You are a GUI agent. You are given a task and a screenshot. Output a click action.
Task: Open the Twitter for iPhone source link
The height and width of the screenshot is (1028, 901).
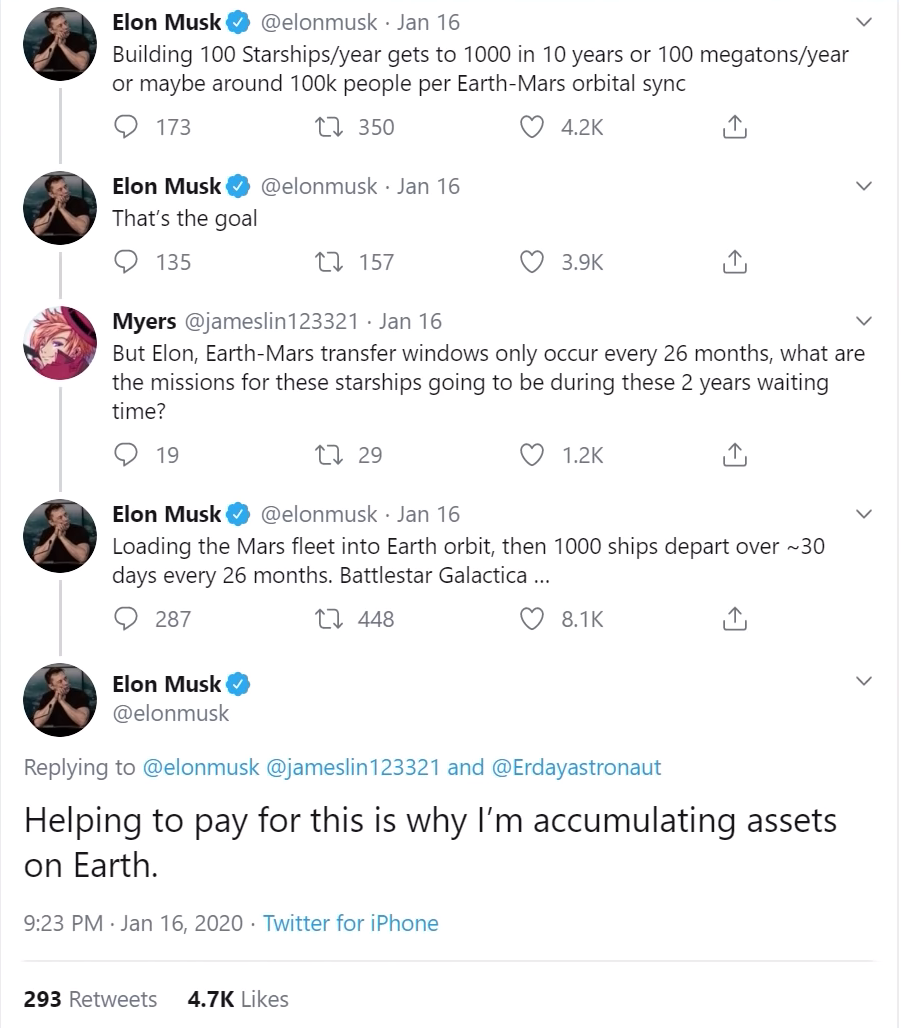point(350,923)
